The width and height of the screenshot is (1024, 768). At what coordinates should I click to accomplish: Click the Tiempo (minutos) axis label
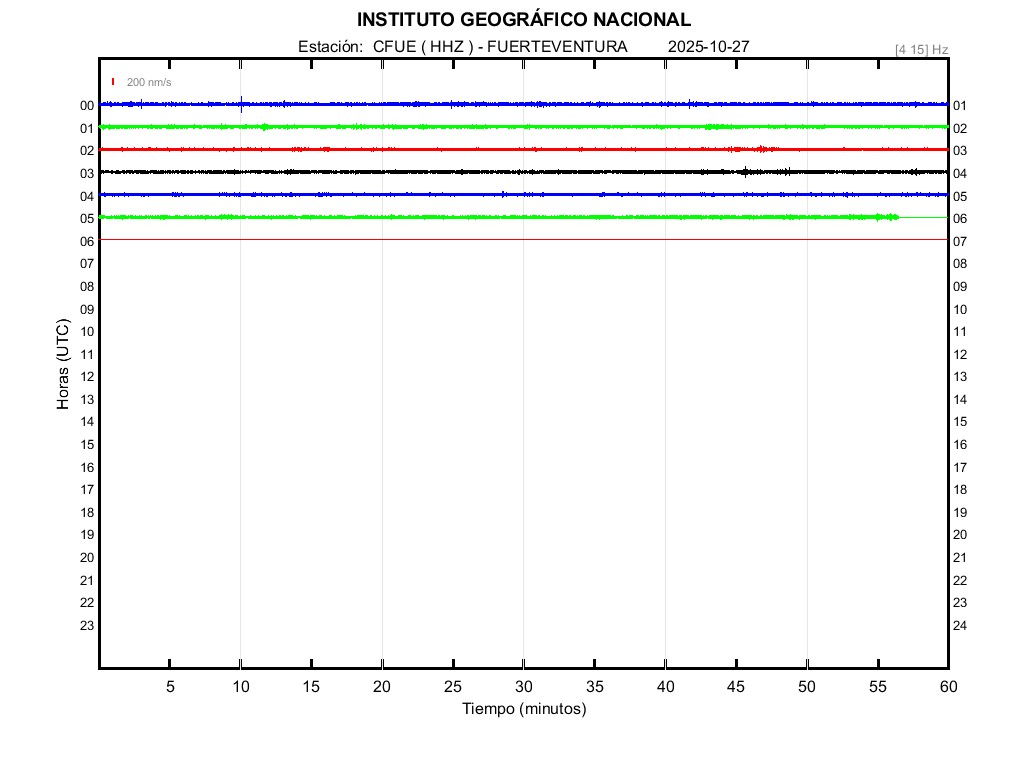point(523,709)
